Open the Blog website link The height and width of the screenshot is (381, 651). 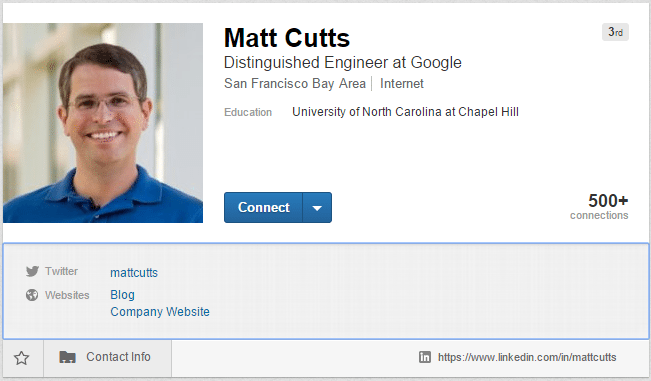click(x=122, y=295)
